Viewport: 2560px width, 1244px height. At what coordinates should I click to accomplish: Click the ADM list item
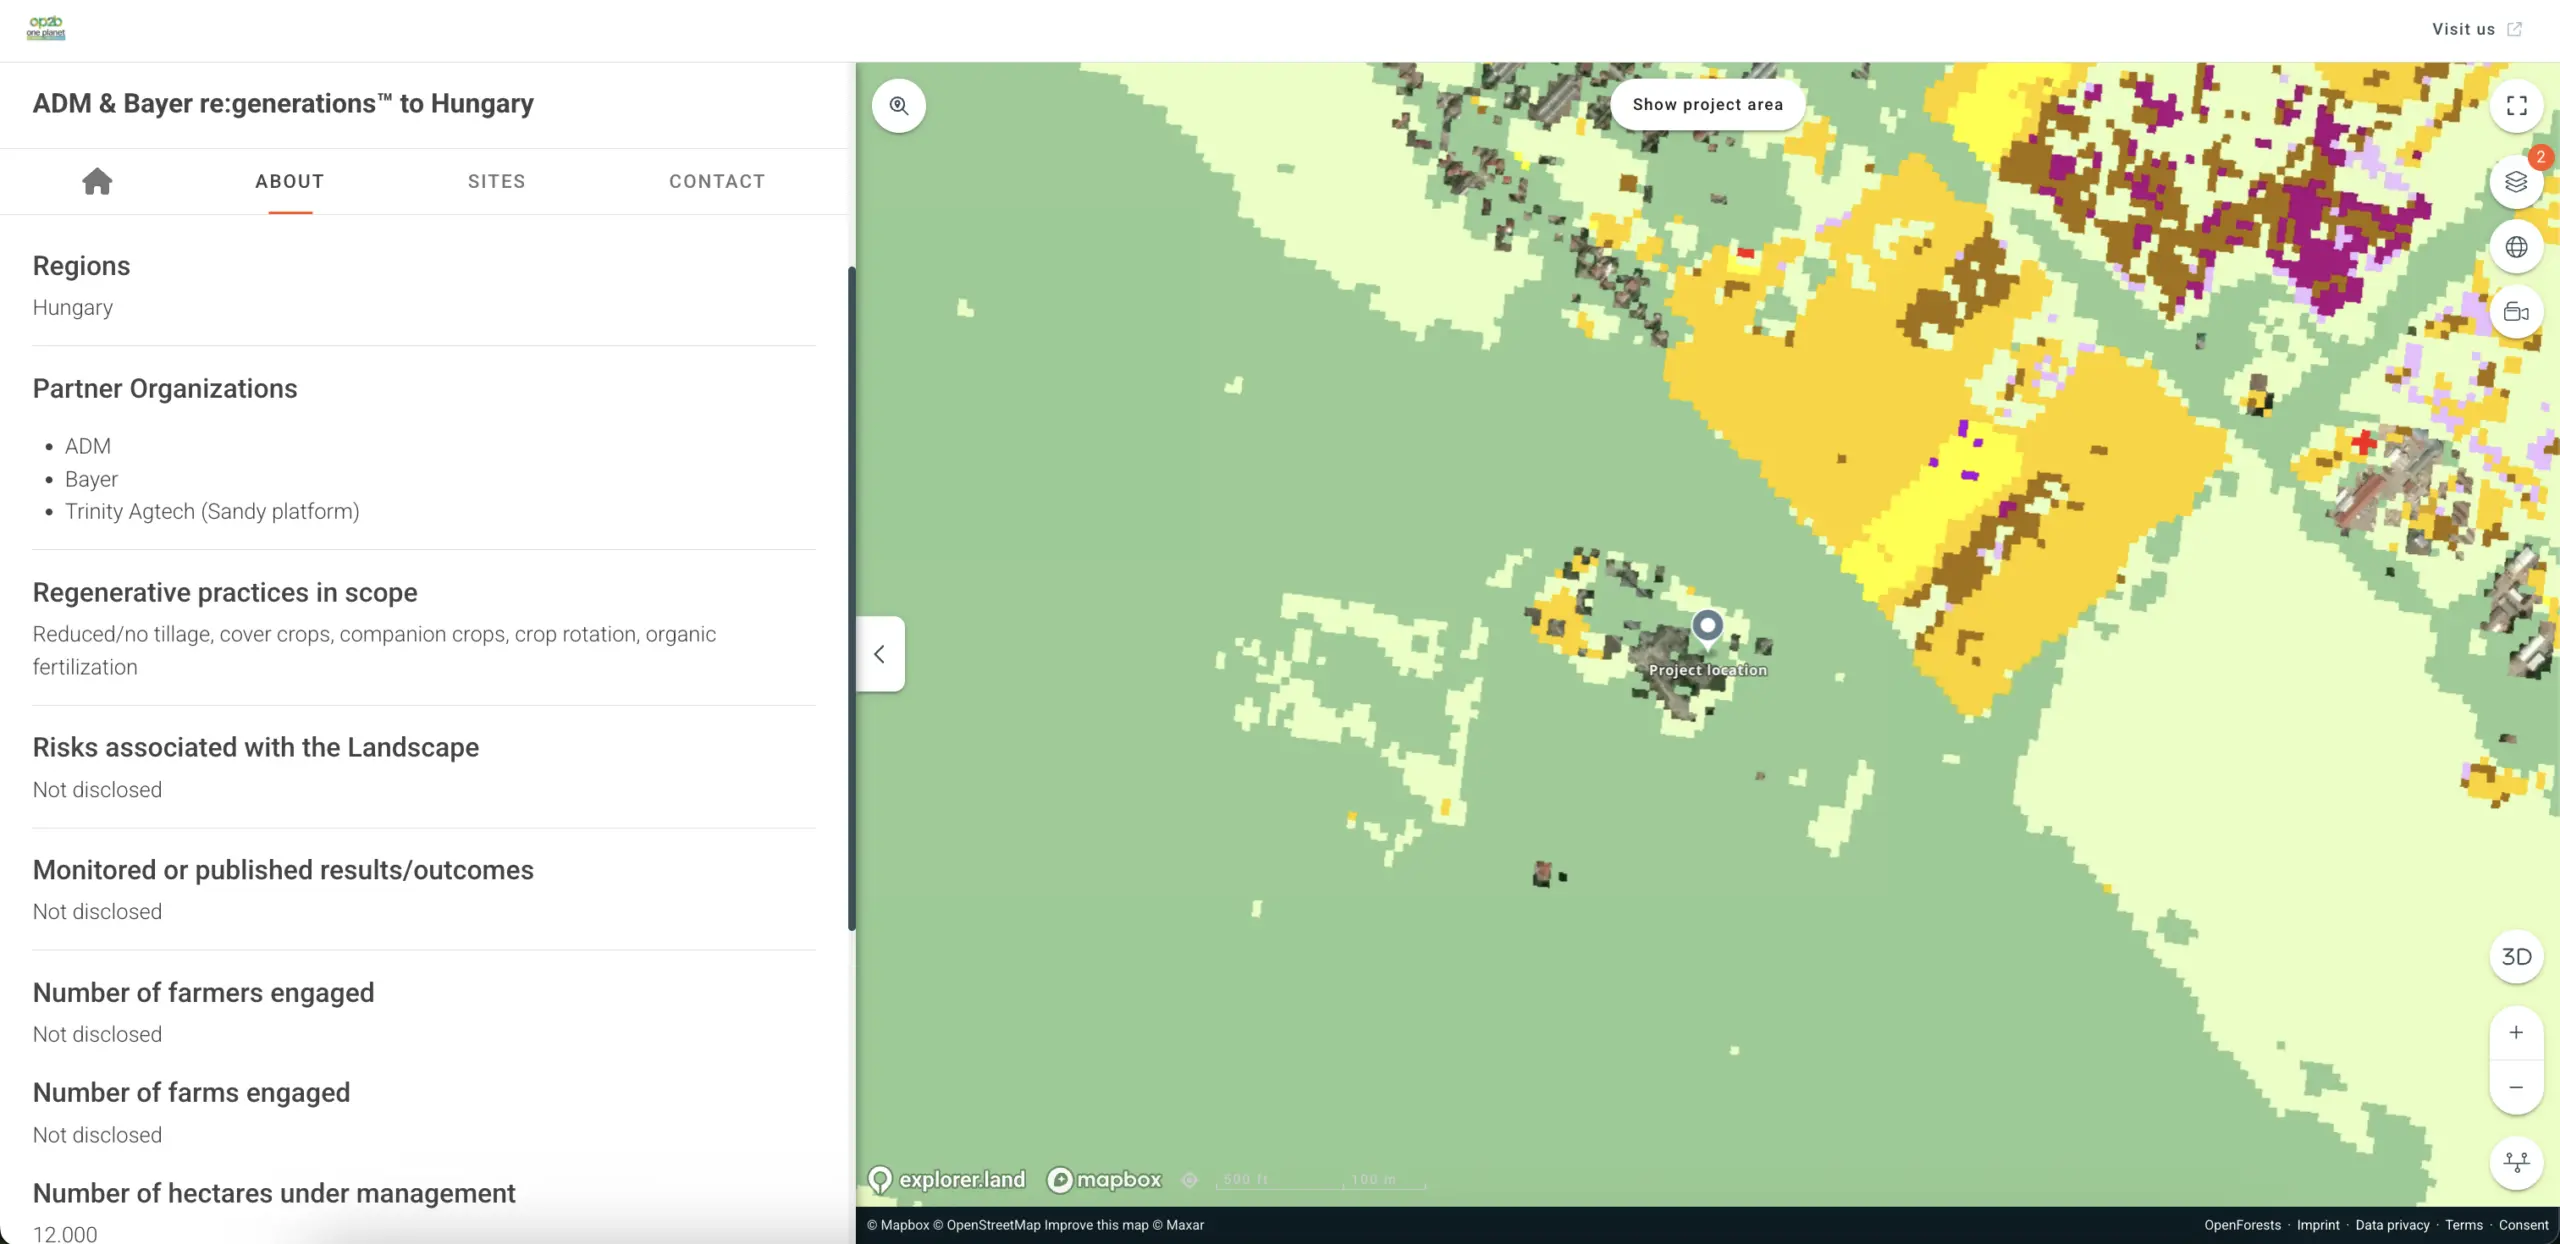coord(88,446)
